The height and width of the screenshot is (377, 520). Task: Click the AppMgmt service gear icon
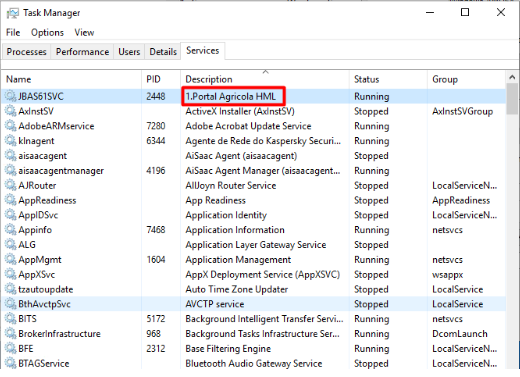coord(10,259)
